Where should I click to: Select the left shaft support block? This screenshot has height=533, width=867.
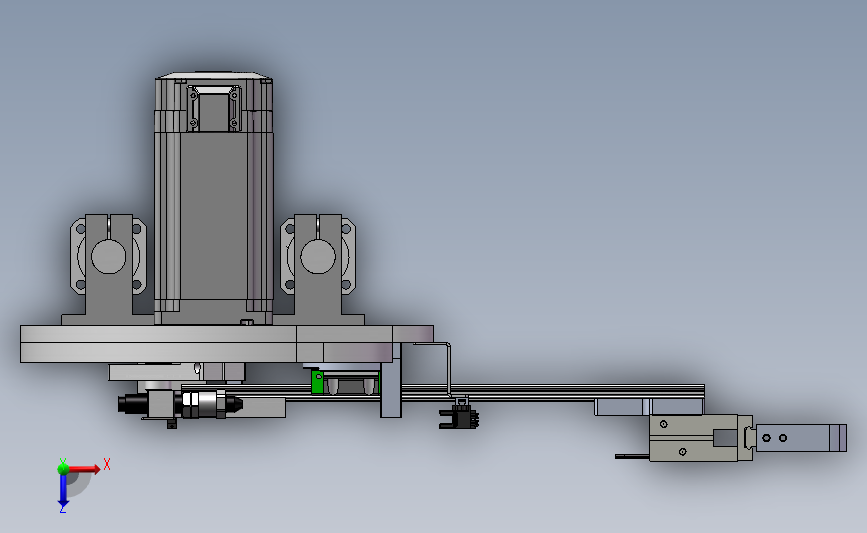[x=108, y=269]
